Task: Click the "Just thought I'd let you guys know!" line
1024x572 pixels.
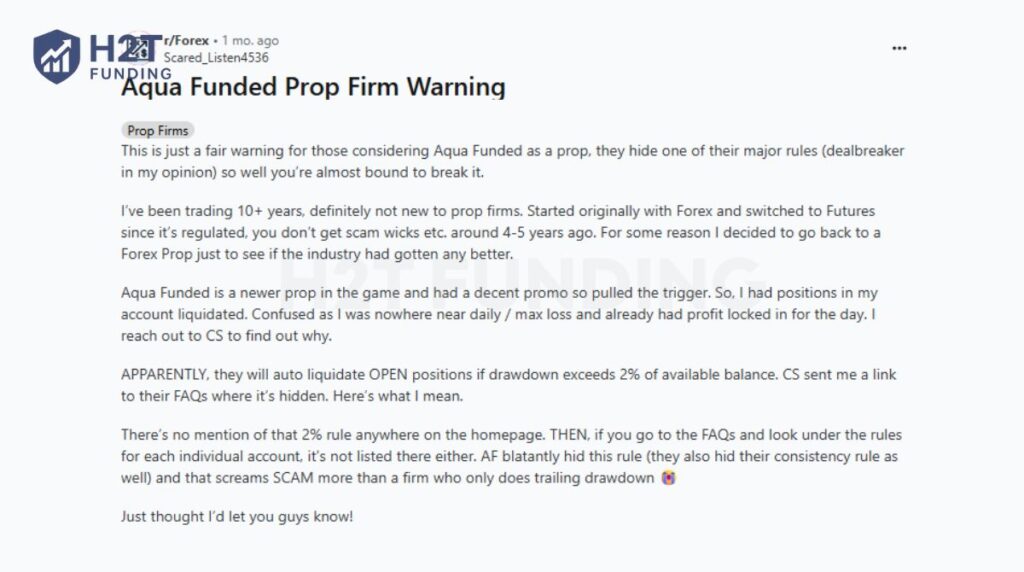Action: pyautogui.click(x=237, y=518)
